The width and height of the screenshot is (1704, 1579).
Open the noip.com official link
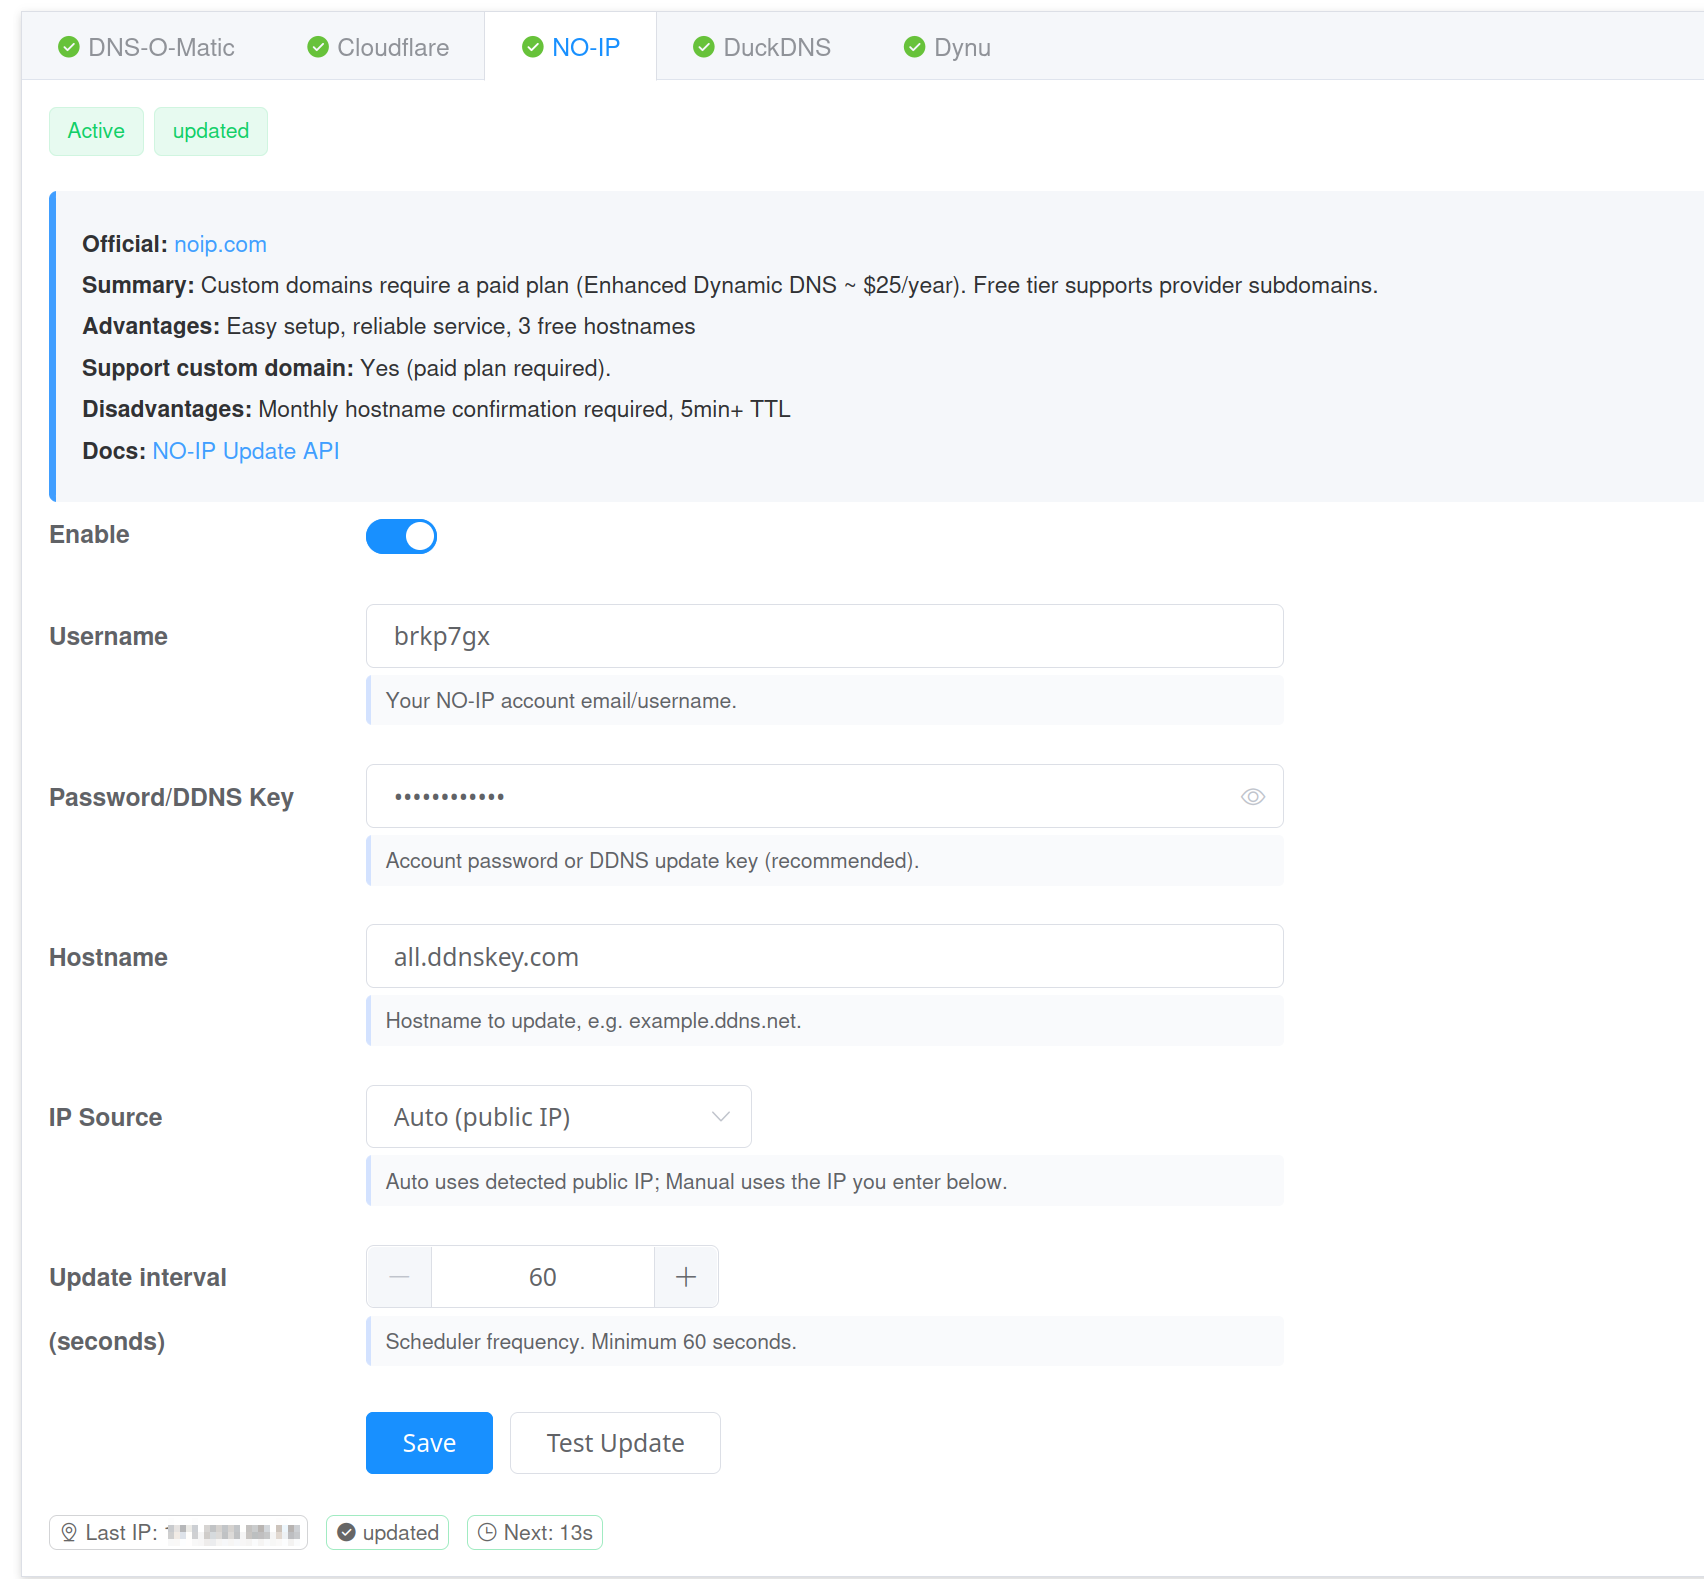coord(220,244)
